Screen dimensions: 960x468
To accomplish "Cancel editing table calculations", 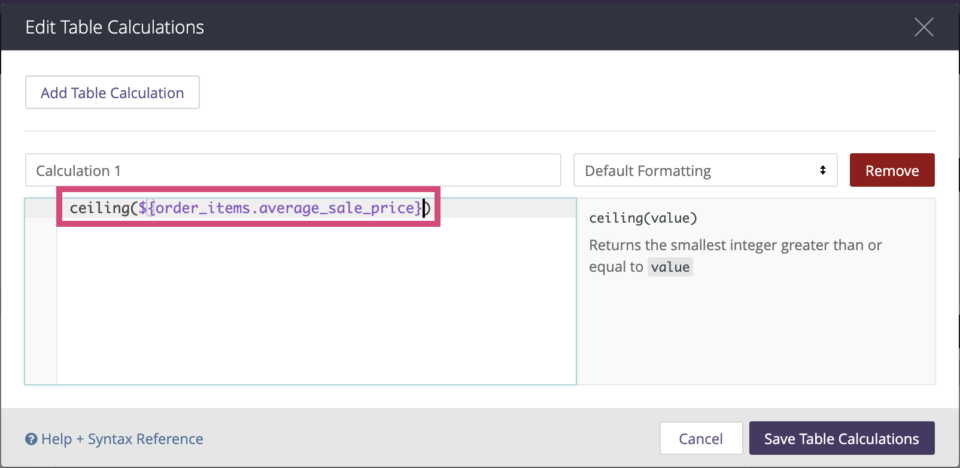I will tap(701, 439).
